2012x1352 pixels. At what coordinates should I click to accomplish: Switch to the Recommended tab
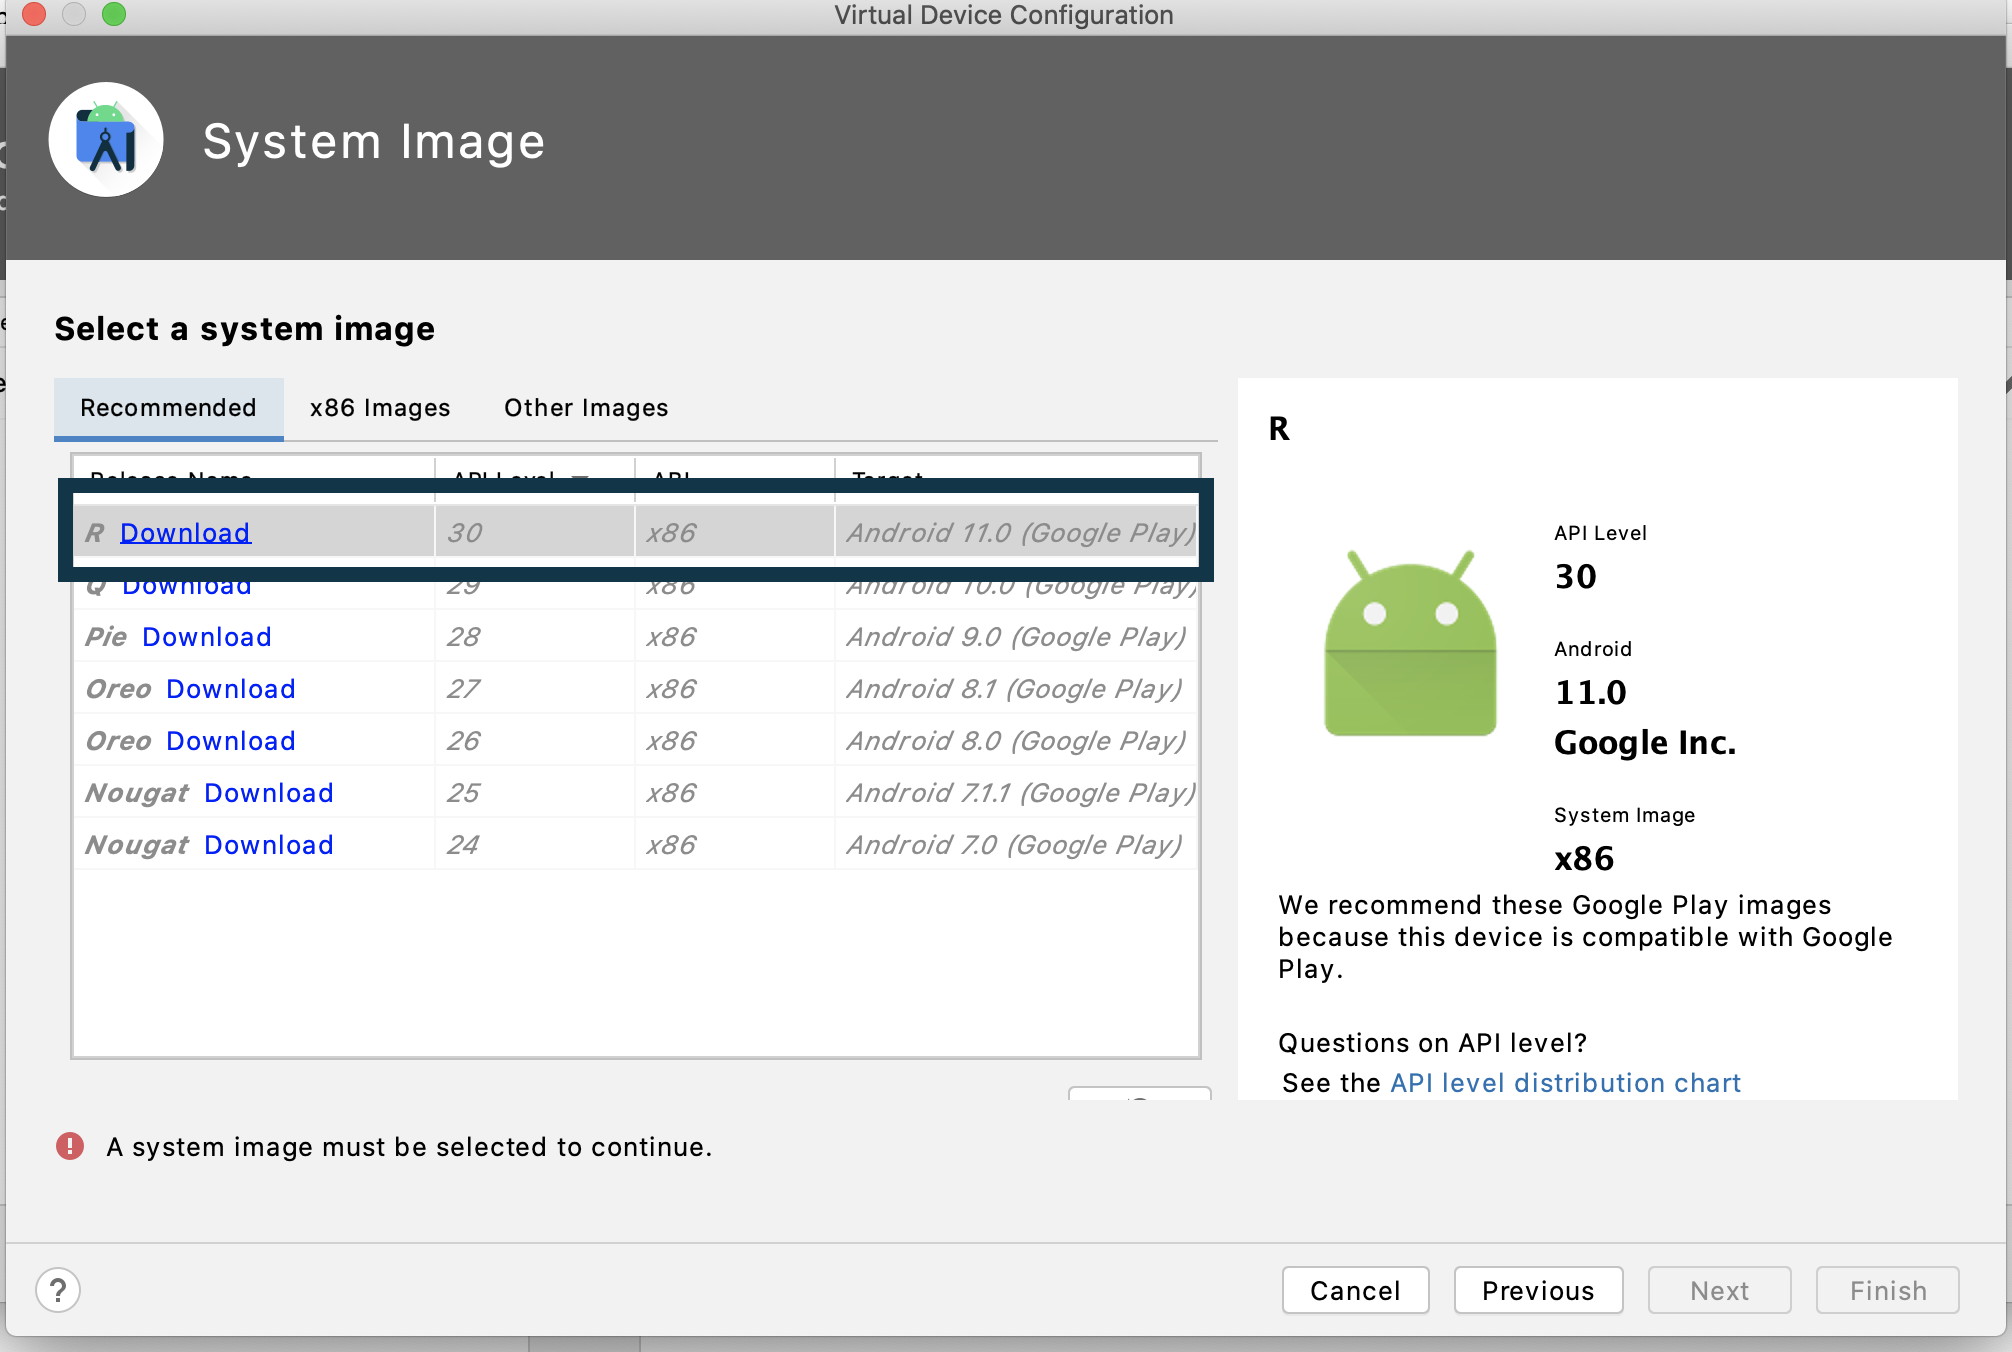click(168, 408)
